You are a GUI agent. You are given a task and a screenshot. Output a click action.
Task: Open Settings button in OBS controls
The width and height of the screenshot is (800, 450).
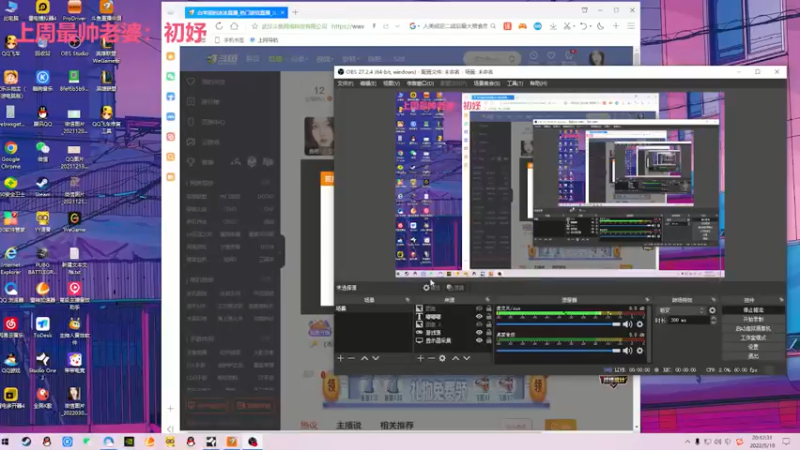click(753, 347)
